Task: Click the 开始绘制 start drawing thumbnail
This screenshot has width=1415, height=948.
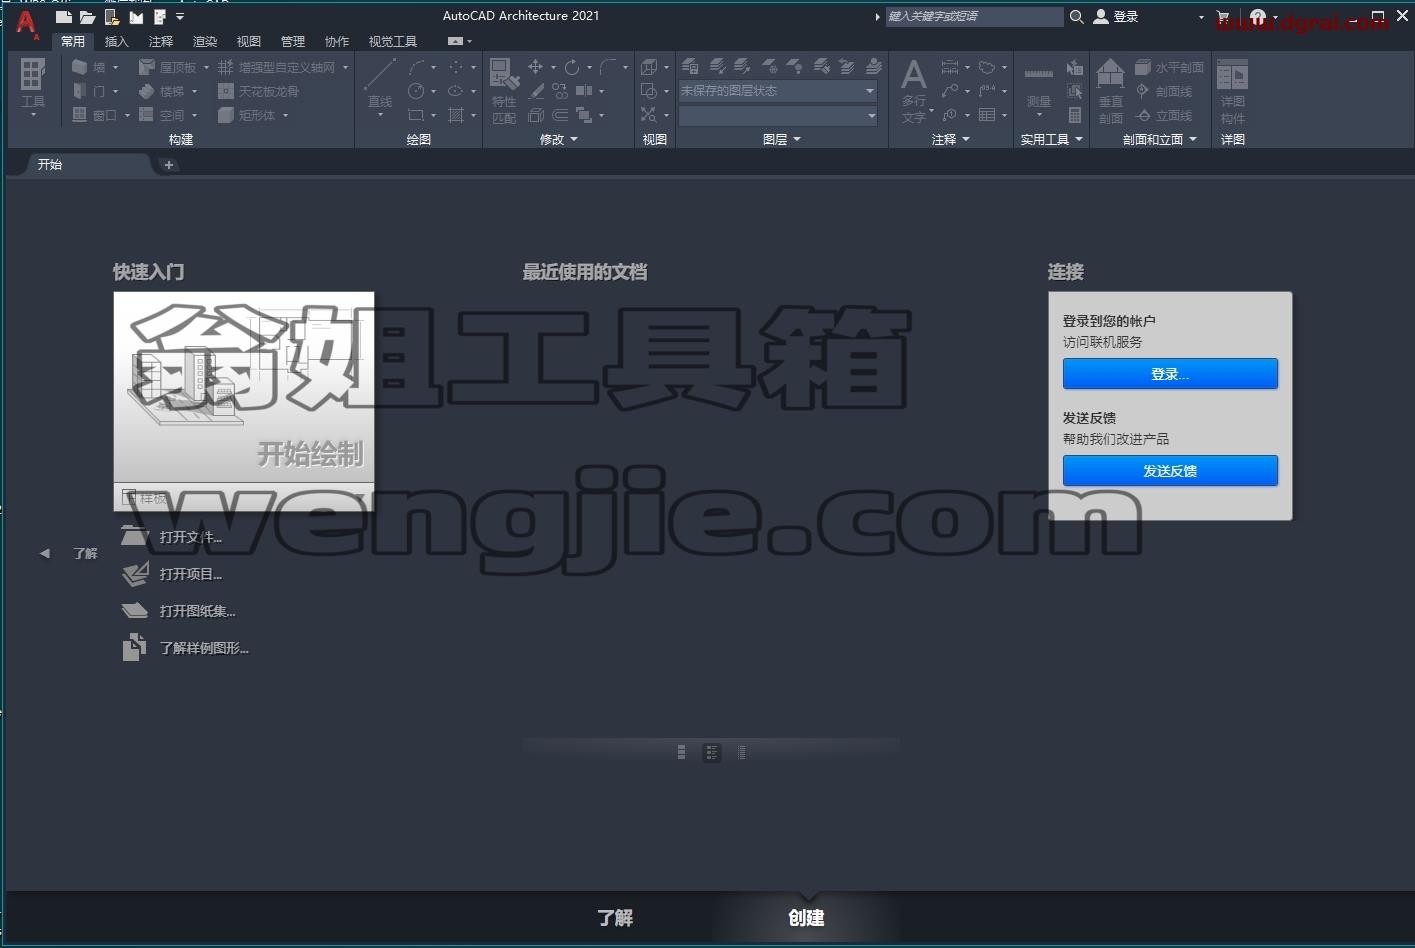Action: tap(244, 388)
